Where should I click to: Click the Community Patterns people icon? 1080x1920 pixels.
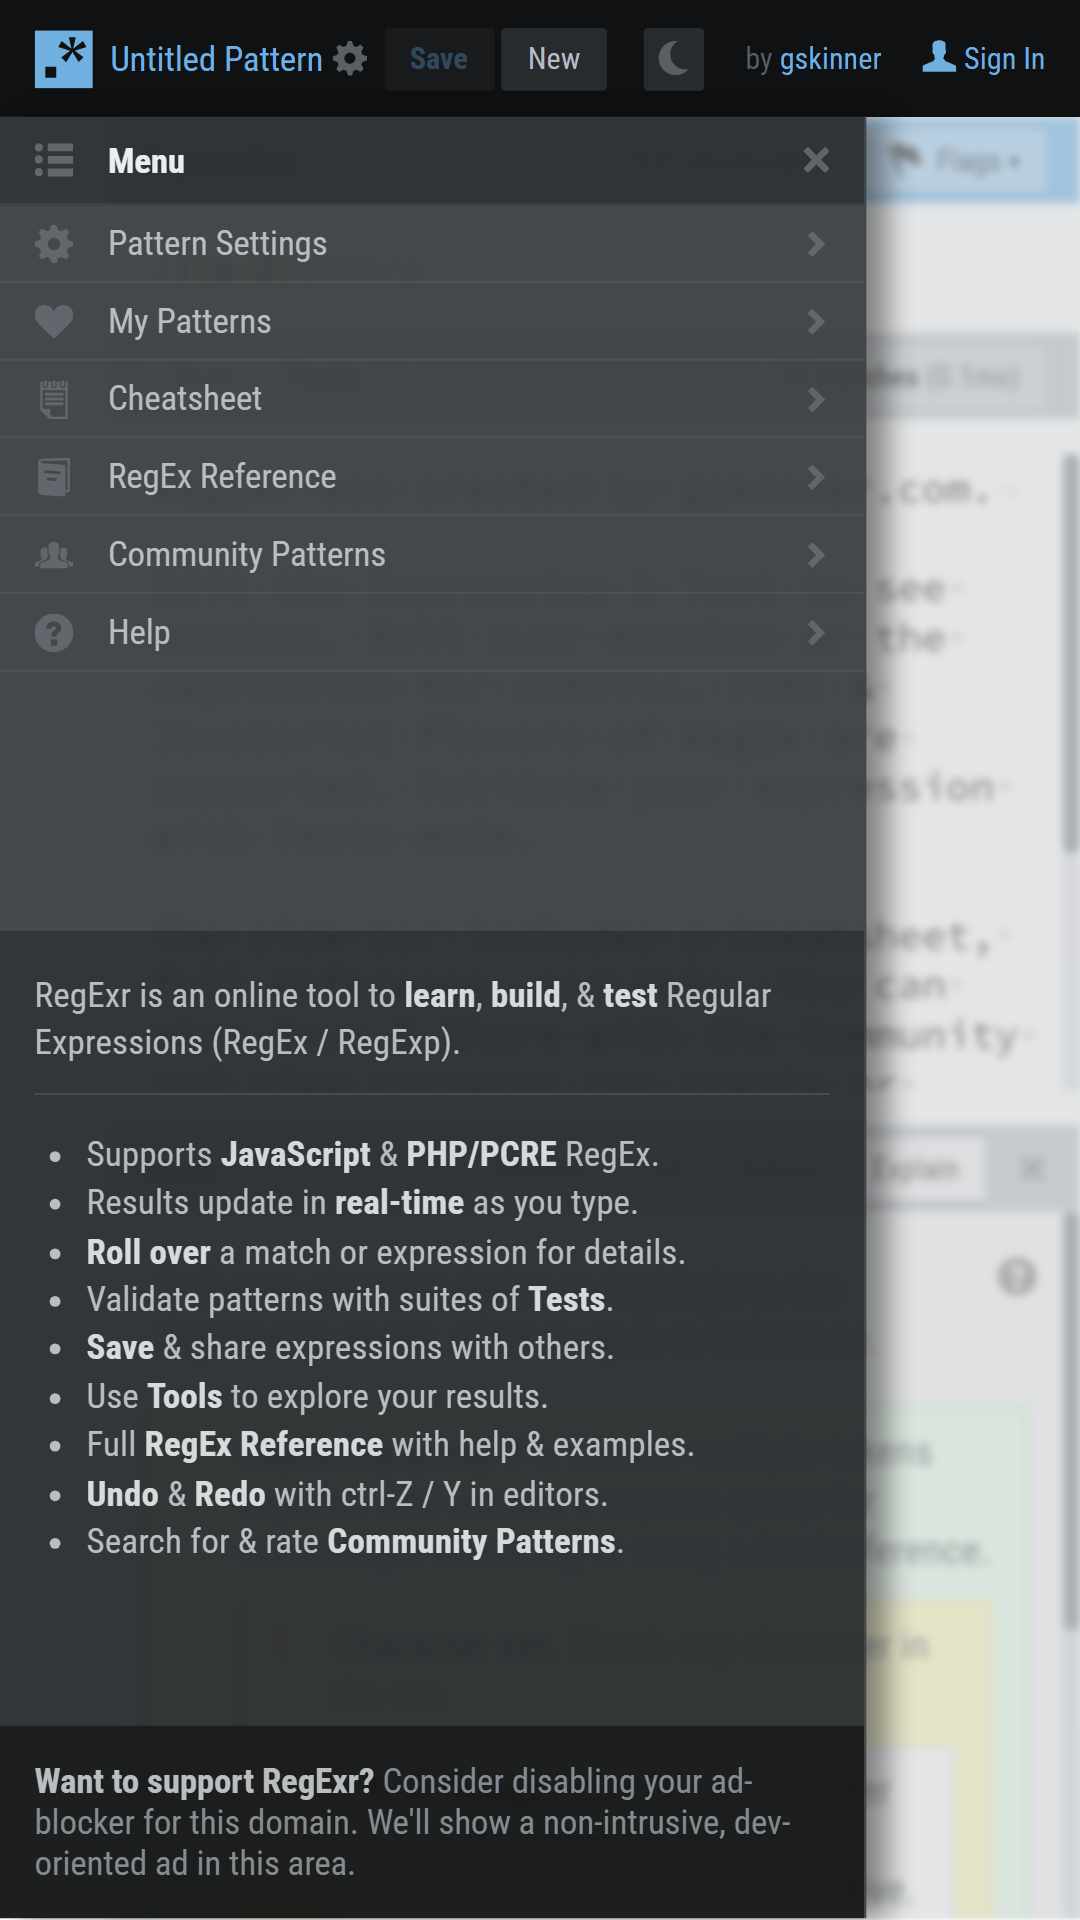coord(54,555)
